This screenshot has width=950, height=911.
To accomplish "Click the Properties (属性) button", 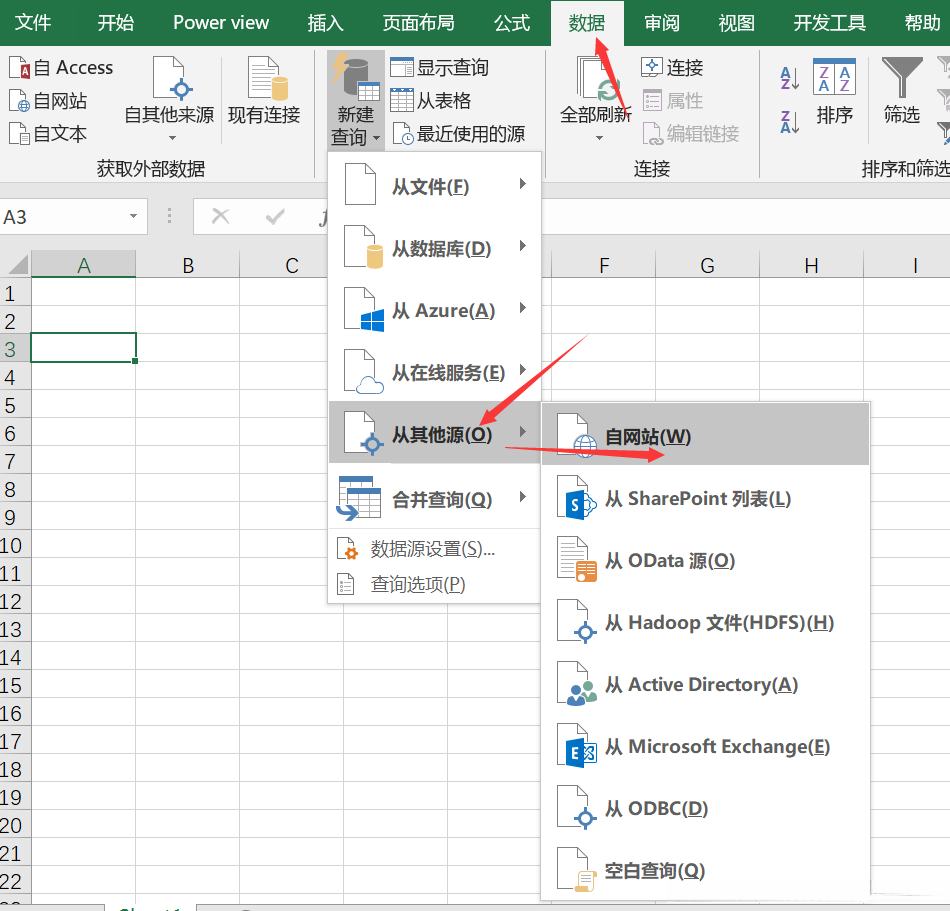I will click(x=672, y=101).
